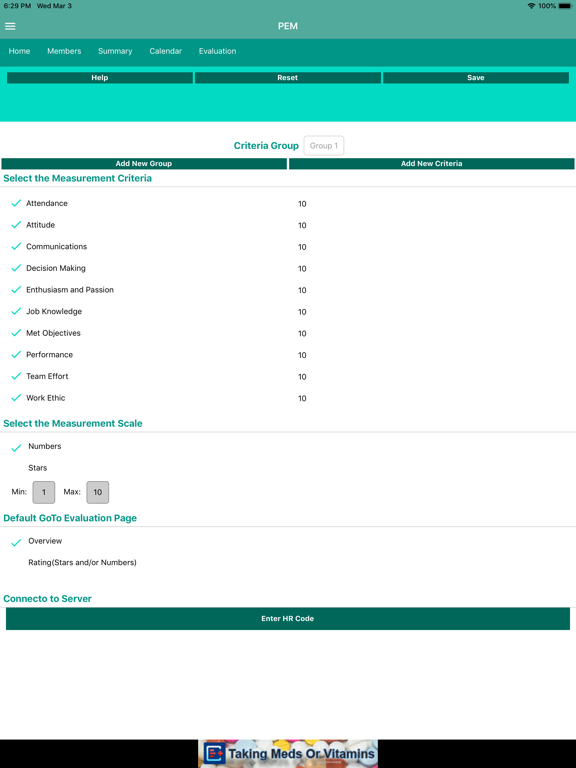Select Overview as default evaluation page
Screen dimensions: 576x768
pyautogui.click(x=45, y=541)
